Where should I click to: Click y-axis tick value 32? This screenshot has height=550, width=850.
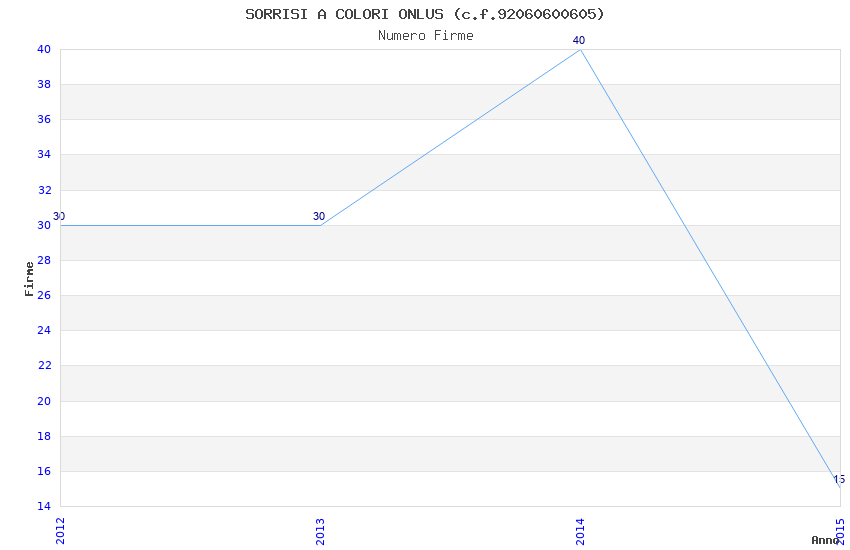[x=44, y=190]
